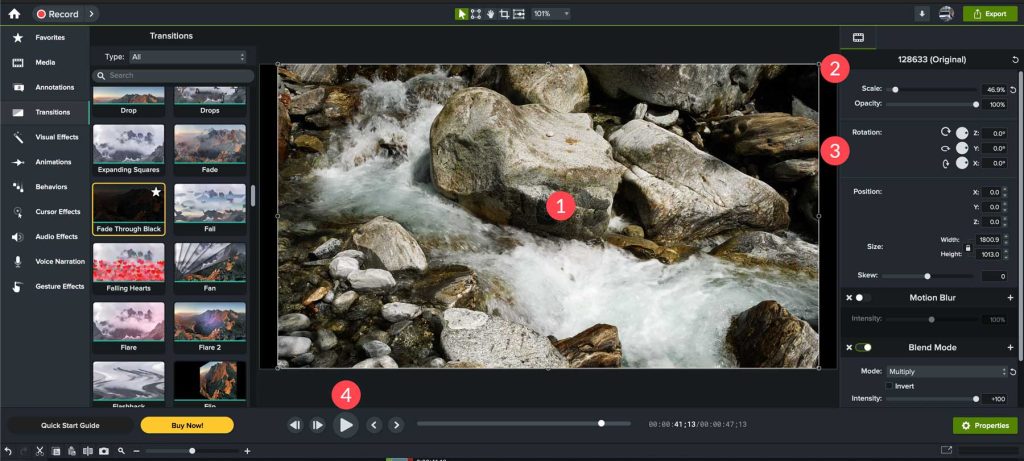The height and width of the screenshot is (461, 1024).
Task: Click the Opacity slider
Action: pyautogui.click(x=930, y=104)
